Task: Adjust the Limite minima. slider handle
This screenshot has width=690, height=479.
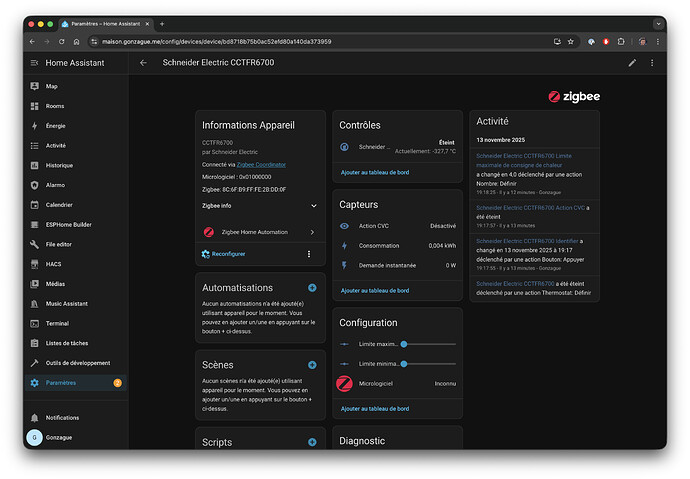Action: [404, 364]
